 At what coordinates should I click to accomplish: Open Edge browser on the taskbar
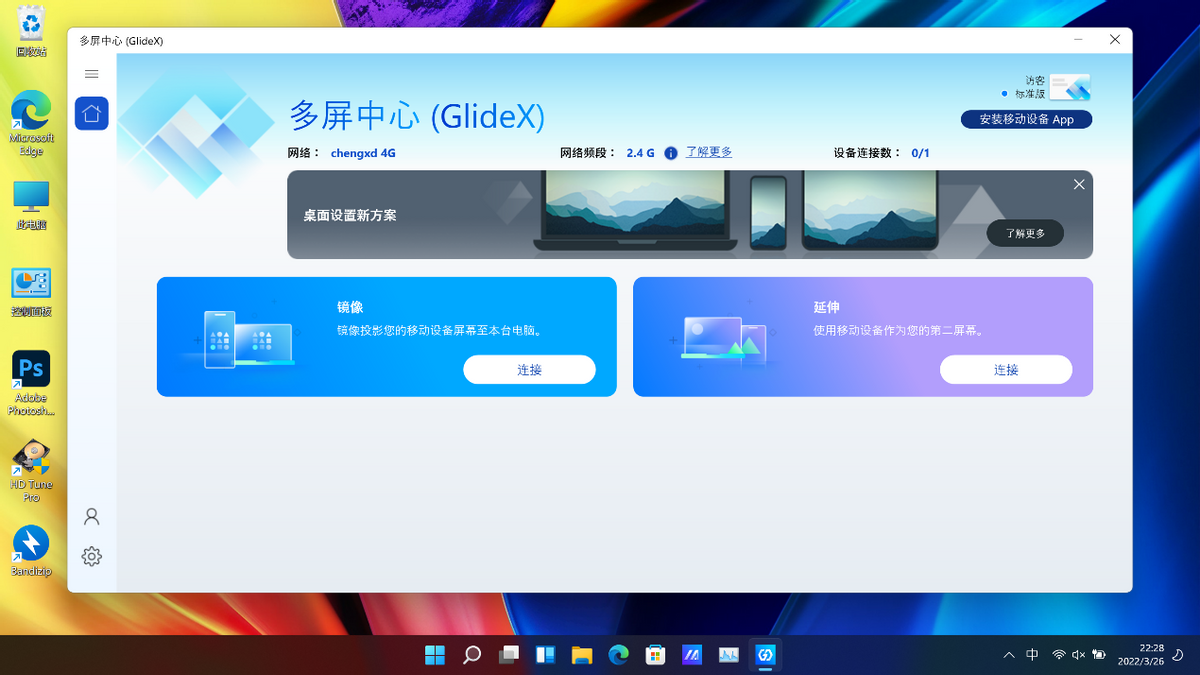(x=619, y=655)
